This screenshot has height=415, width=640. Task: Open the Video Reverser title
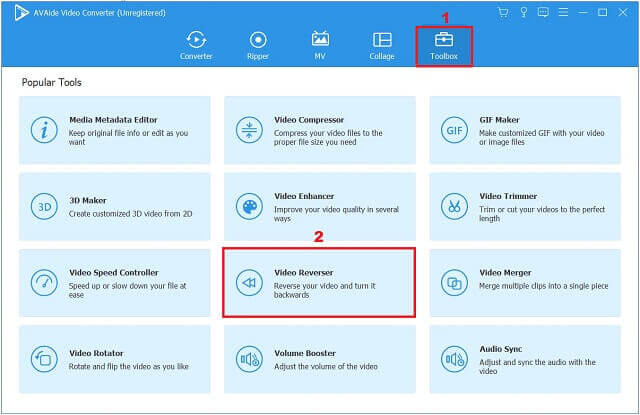(304, 273)
